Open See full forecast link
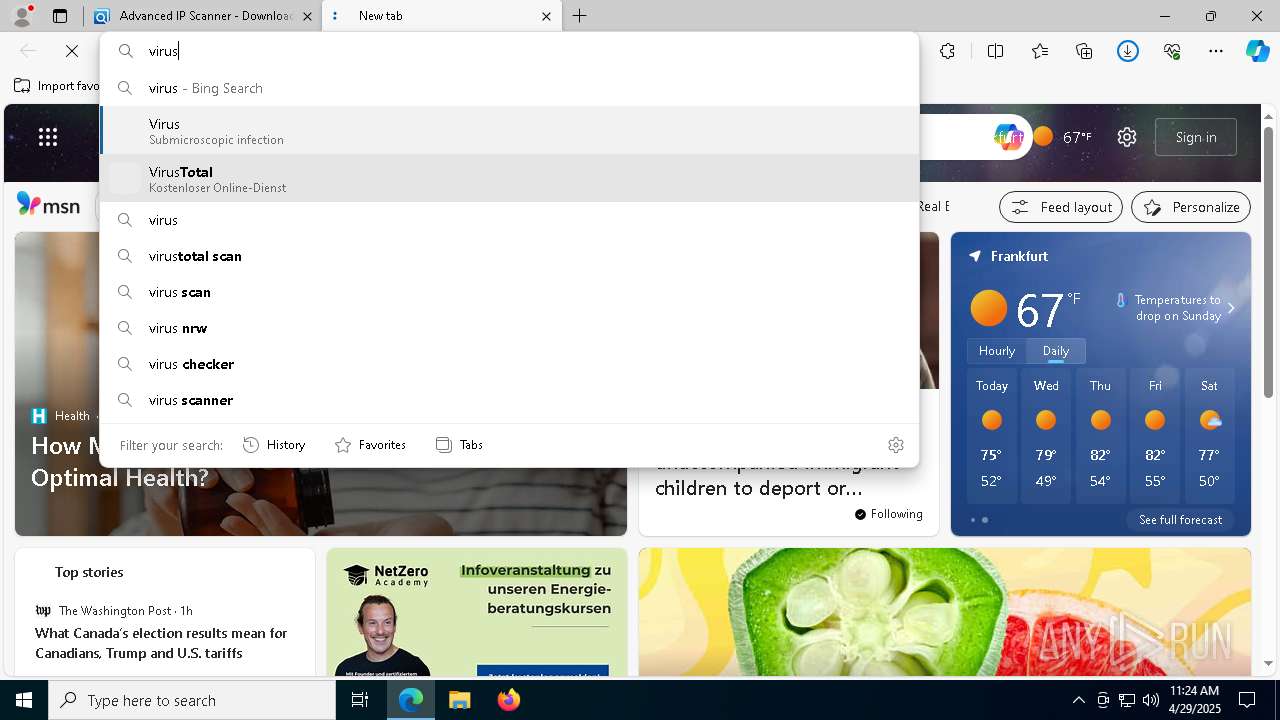Image resolution: width=1280 pixels, height=720 pixels. [1180, 520]
